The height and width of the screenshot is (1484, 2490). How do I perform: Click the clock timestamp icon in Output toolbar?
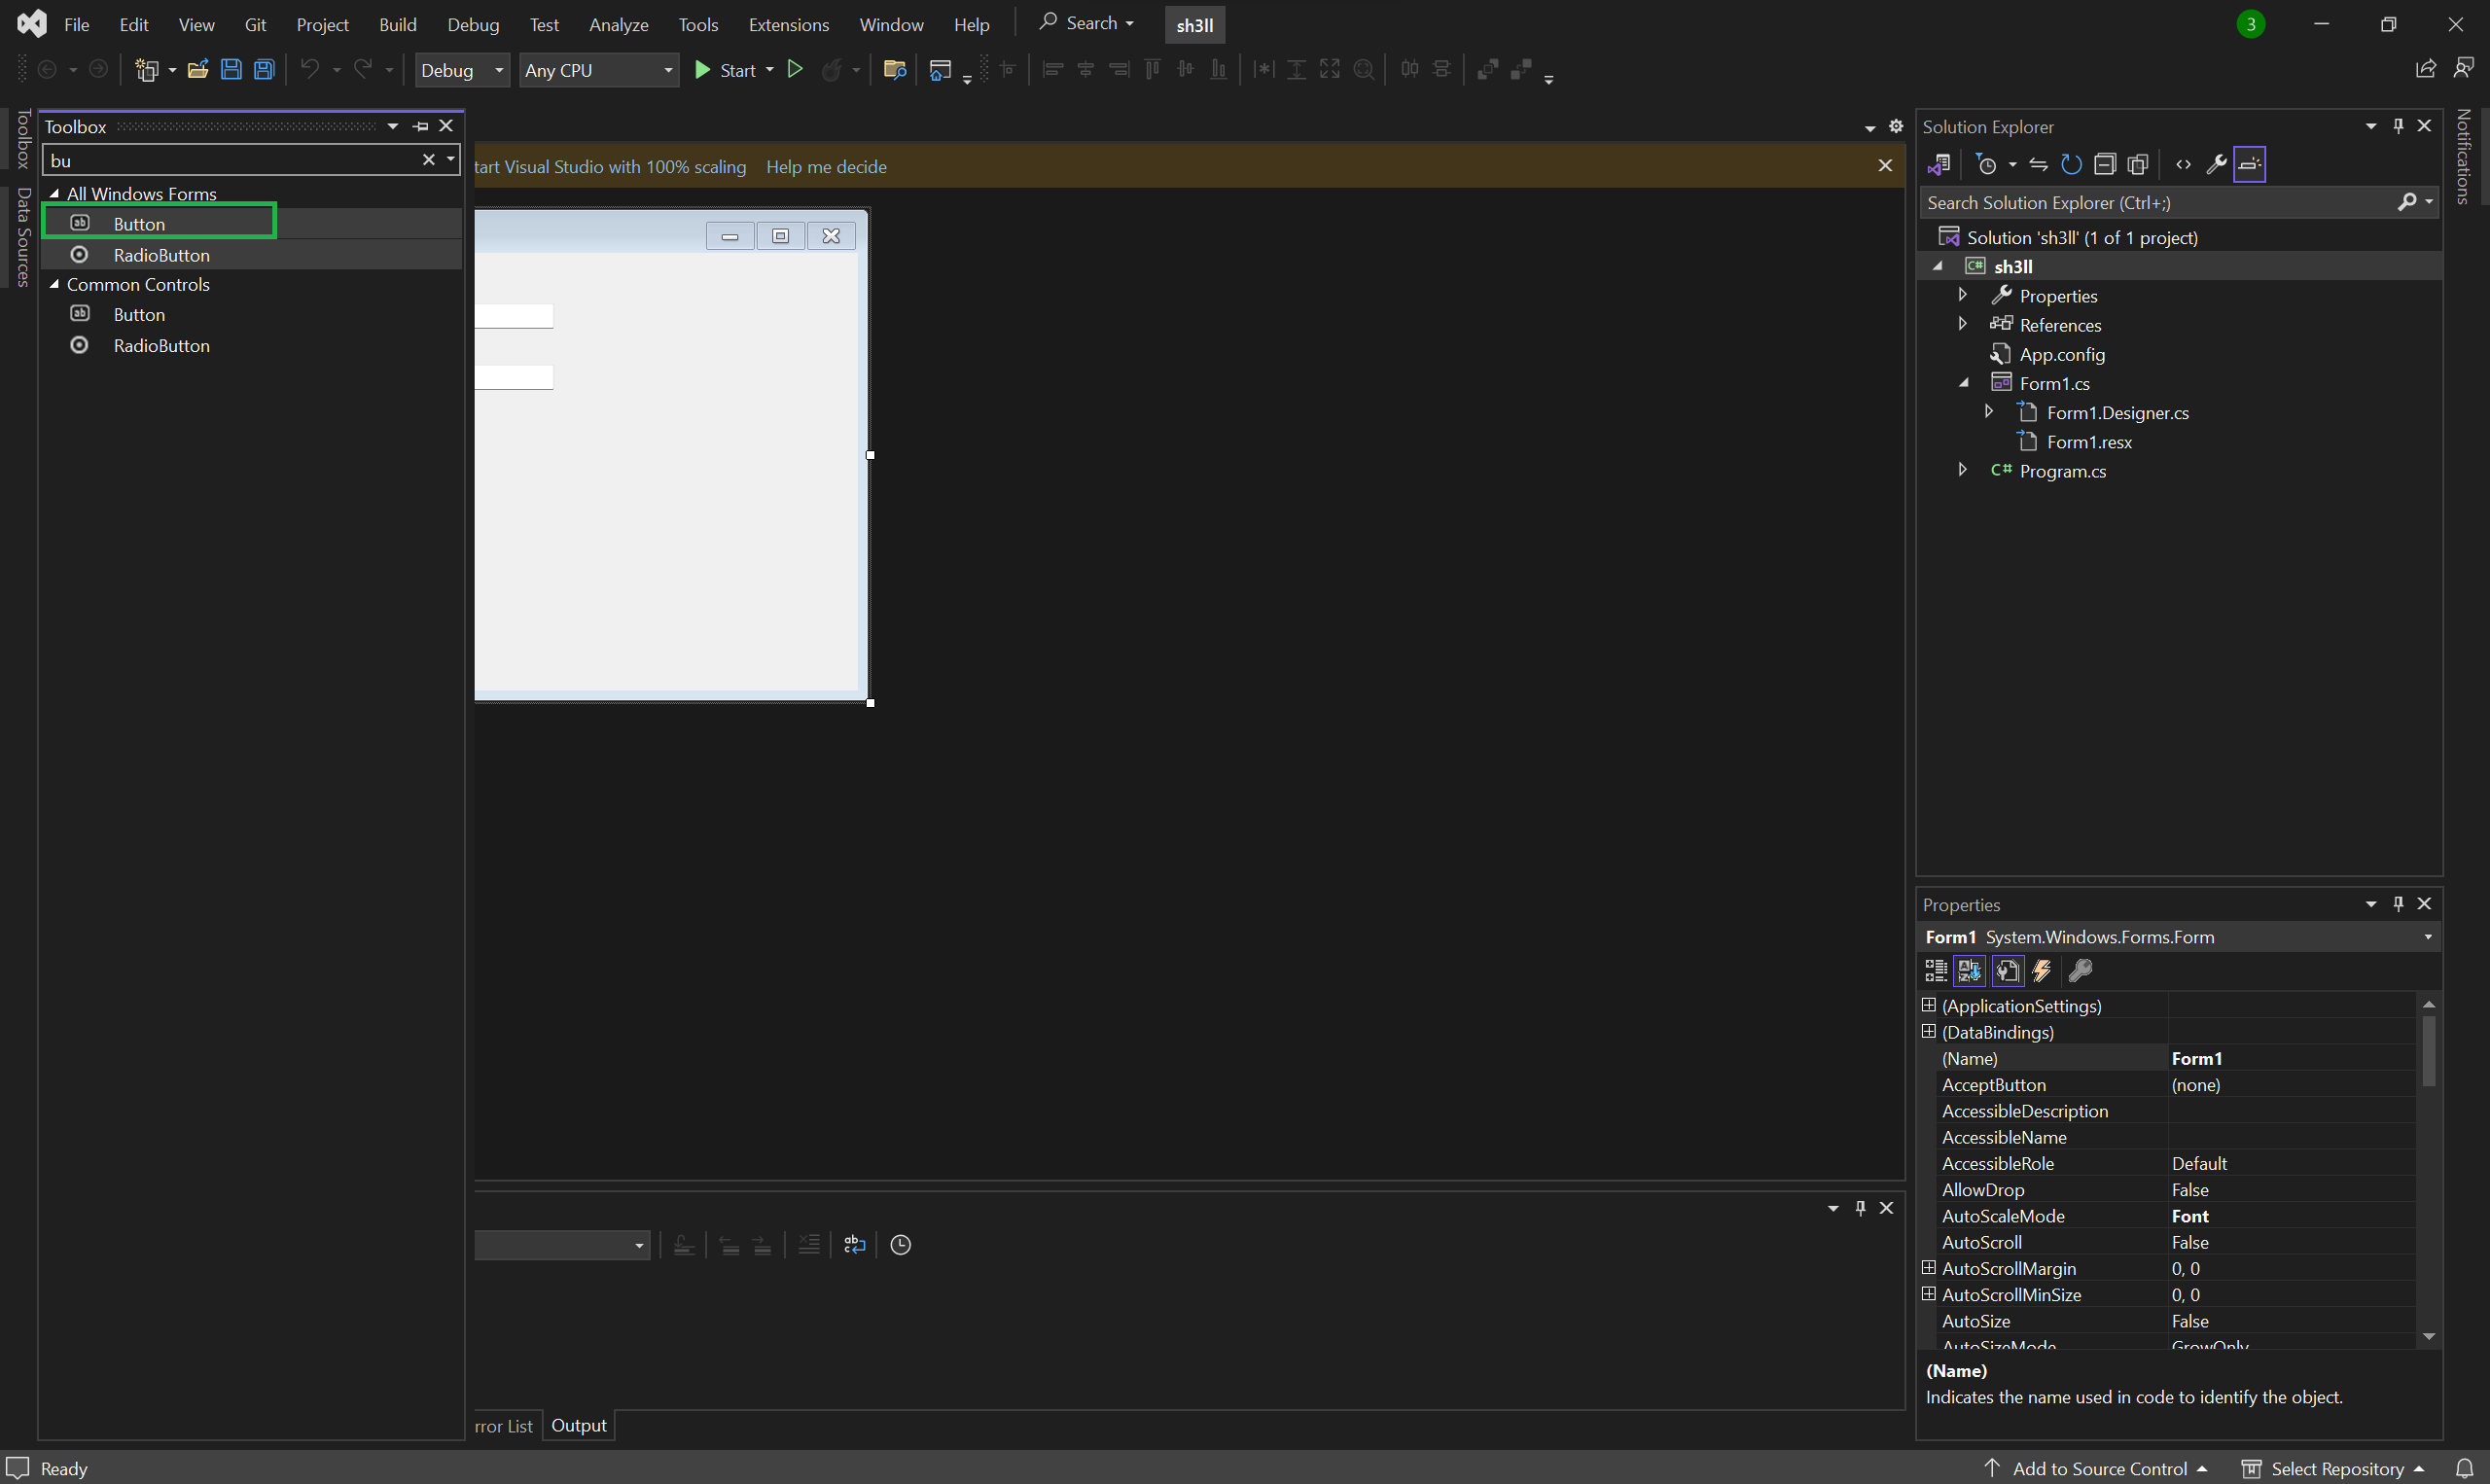click(x=900, y=1245)
